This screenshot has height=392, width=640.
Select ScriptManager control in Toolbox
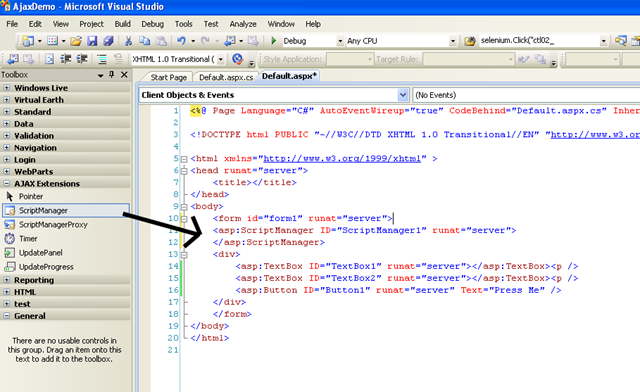coord(66,210)
